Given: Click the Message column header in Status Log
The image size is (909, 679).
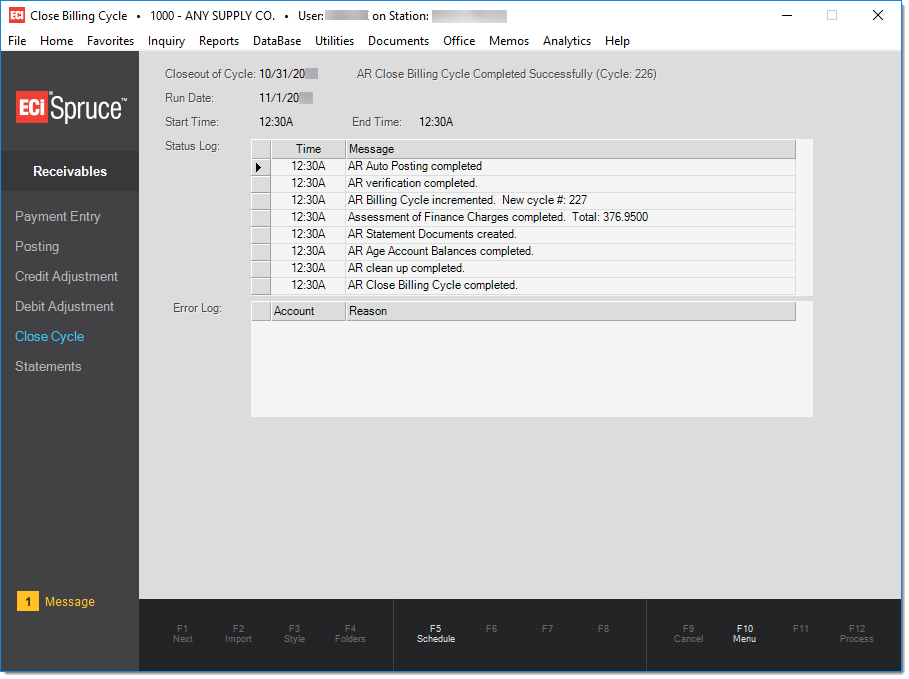Looking at the screenshot, I should coord(570,149).
